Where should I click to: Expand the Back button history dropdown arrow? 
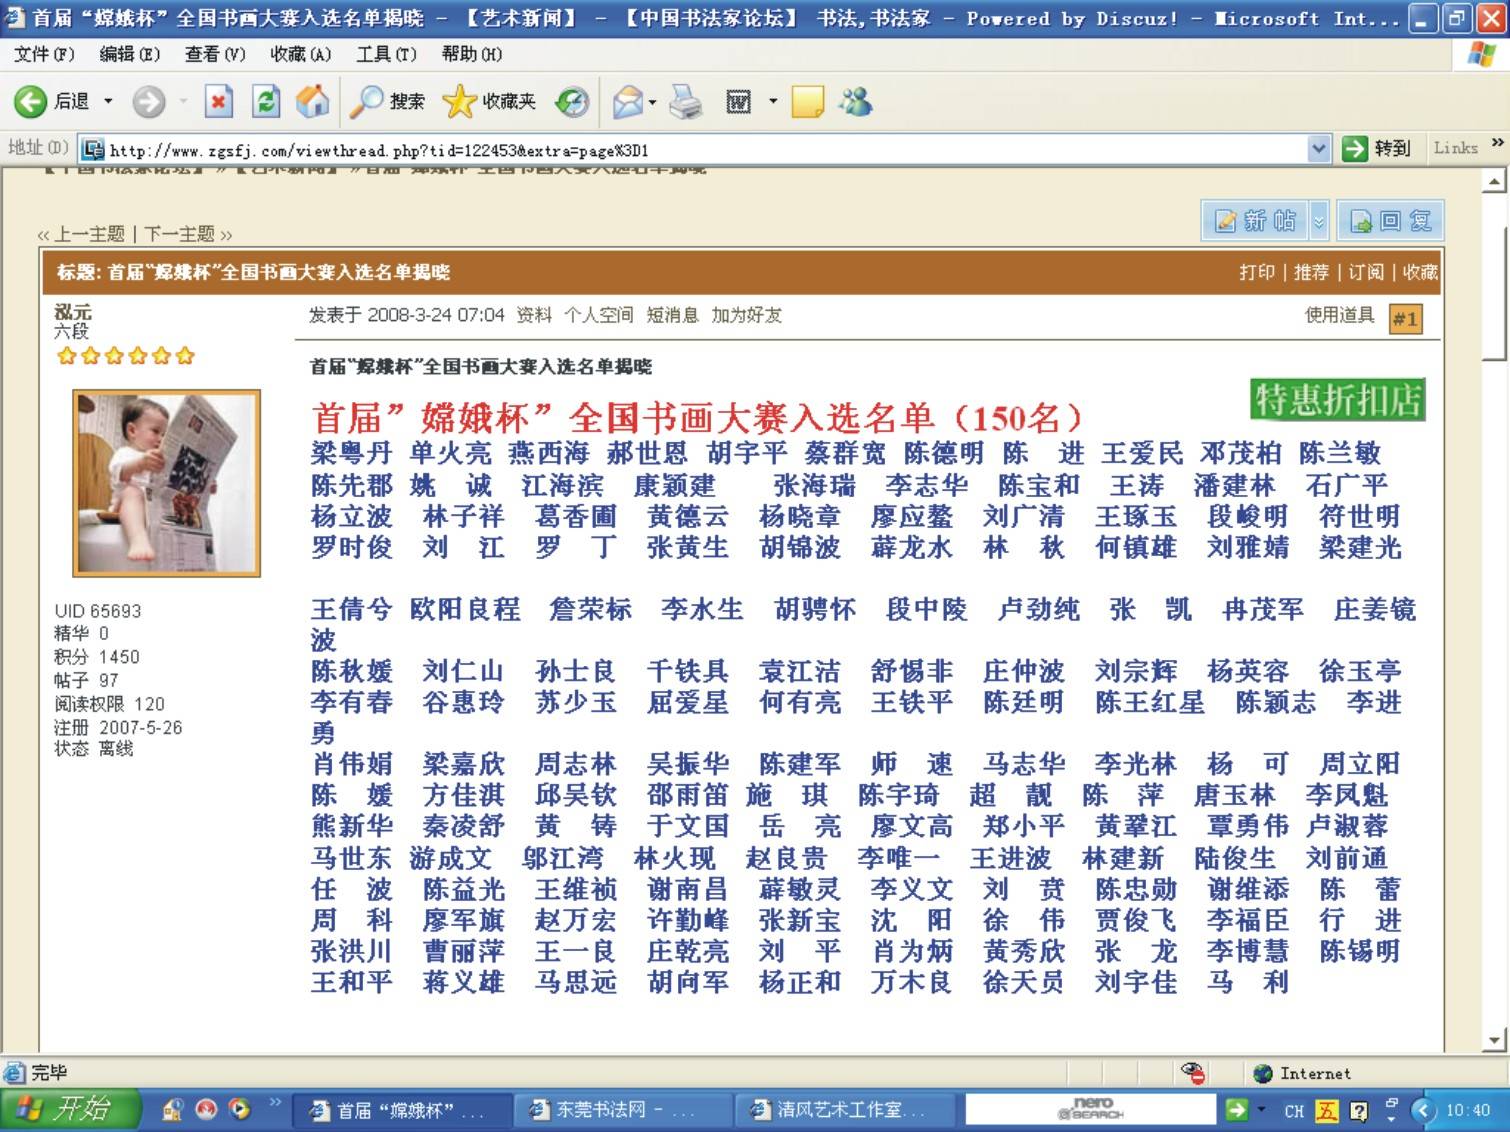108,101
